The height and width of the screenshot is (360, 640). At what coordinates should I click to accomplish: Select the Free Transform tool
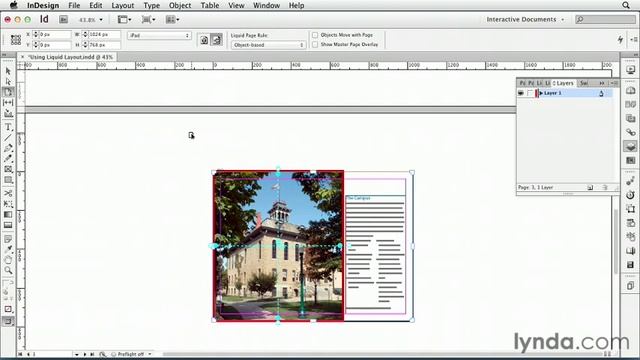tap(8, 204)
